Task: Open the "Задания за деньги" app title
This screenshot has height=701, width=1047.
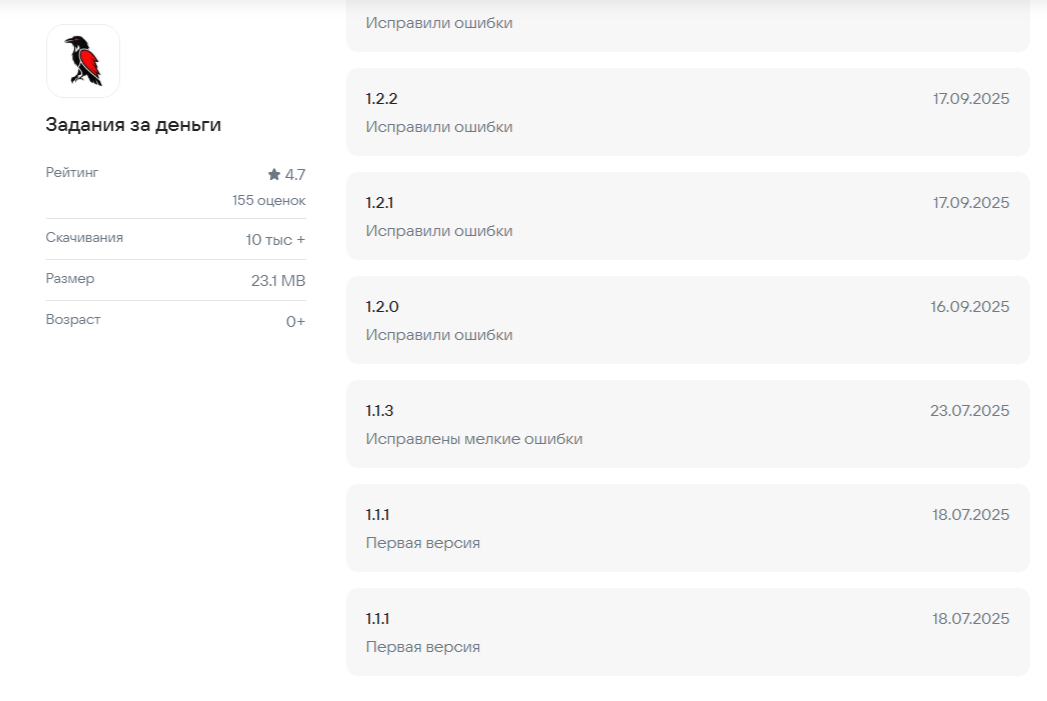Action: (133, 125)
